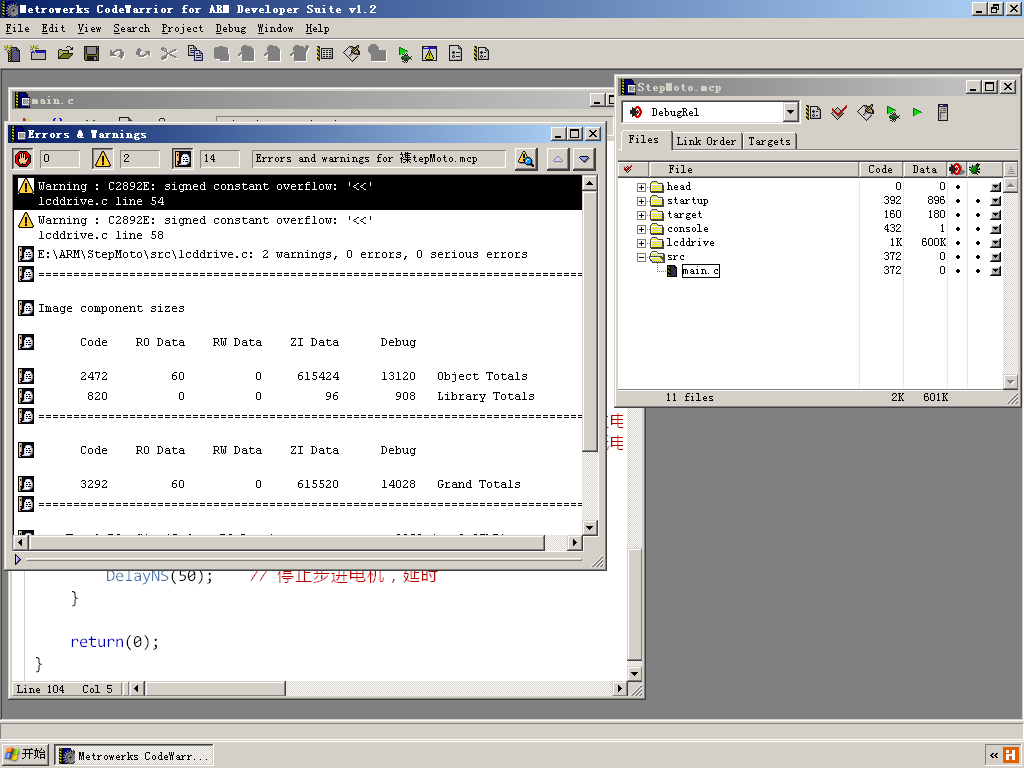Toggle target dot for head folder
The width and height of the screenshot is (1024, 768).
tap(958, 187)
